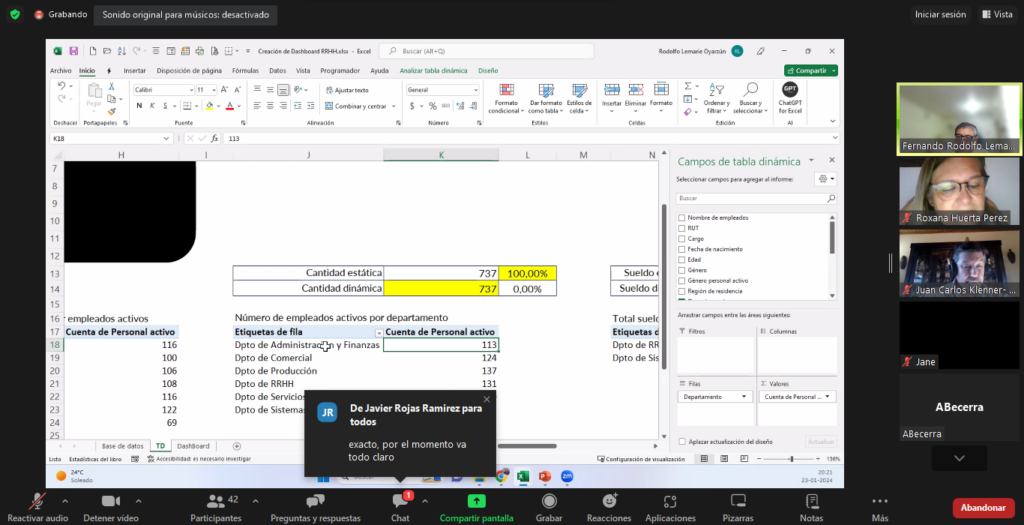The image size is (1024, 525).
Task: Open Formato condicional in the ribbon
Action: [x=506, y=91]
